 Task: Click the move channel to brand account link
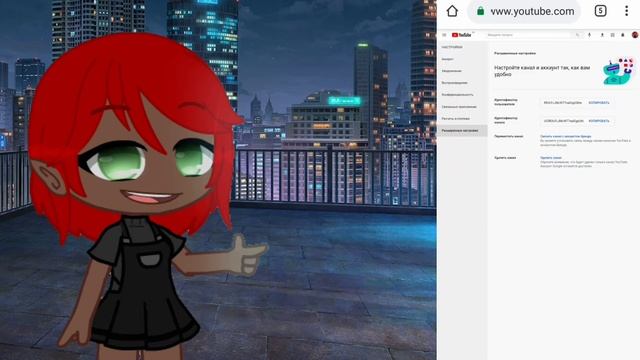(x=566, y=136)
